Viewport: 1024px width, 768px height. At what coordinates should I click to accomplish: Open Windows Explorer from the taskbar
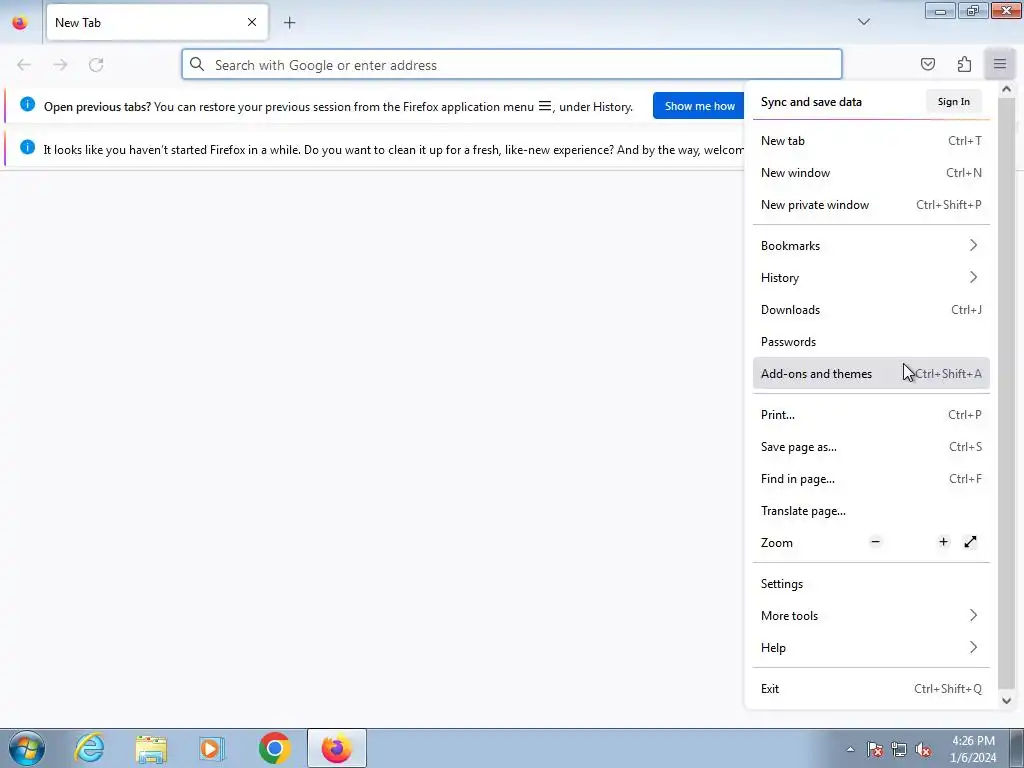(152, 748)
